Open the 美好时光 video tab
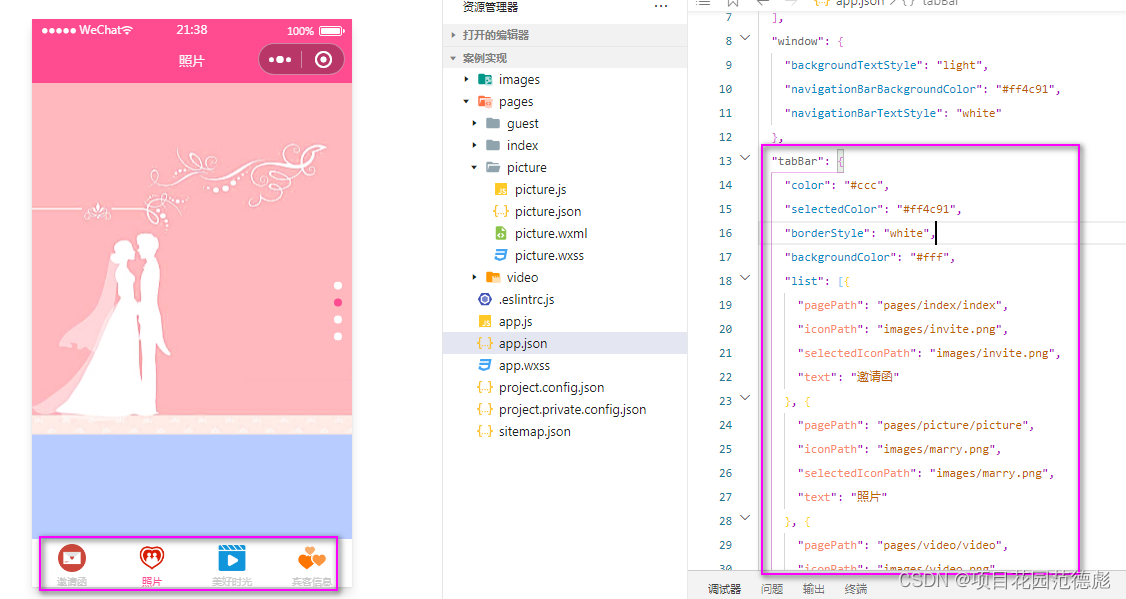 [232, 565]
